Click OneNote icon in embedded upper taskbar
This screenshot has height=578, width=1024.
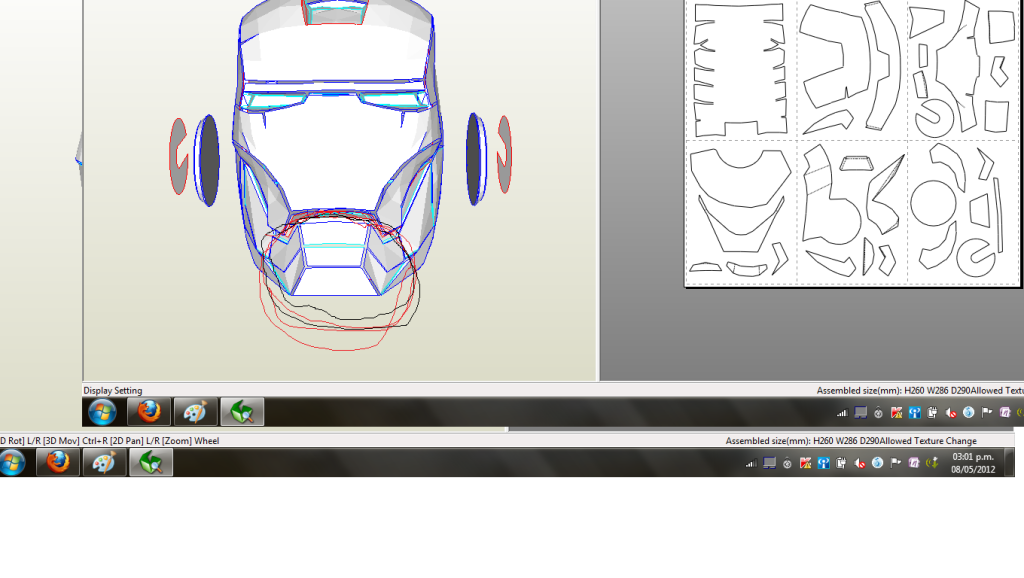point(1005,413)
